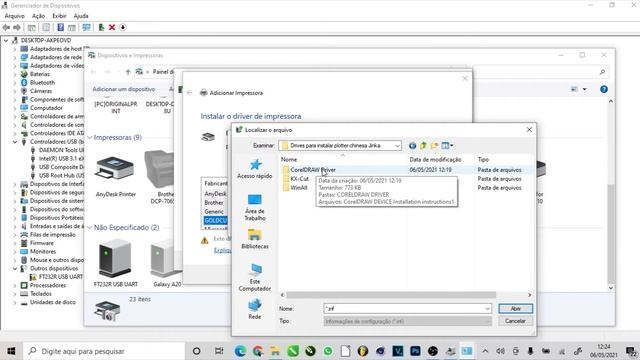The height and width of the screenshot is (360, 640).
Task: Click the red X uninstall device icon
Action: click(112, 27)
